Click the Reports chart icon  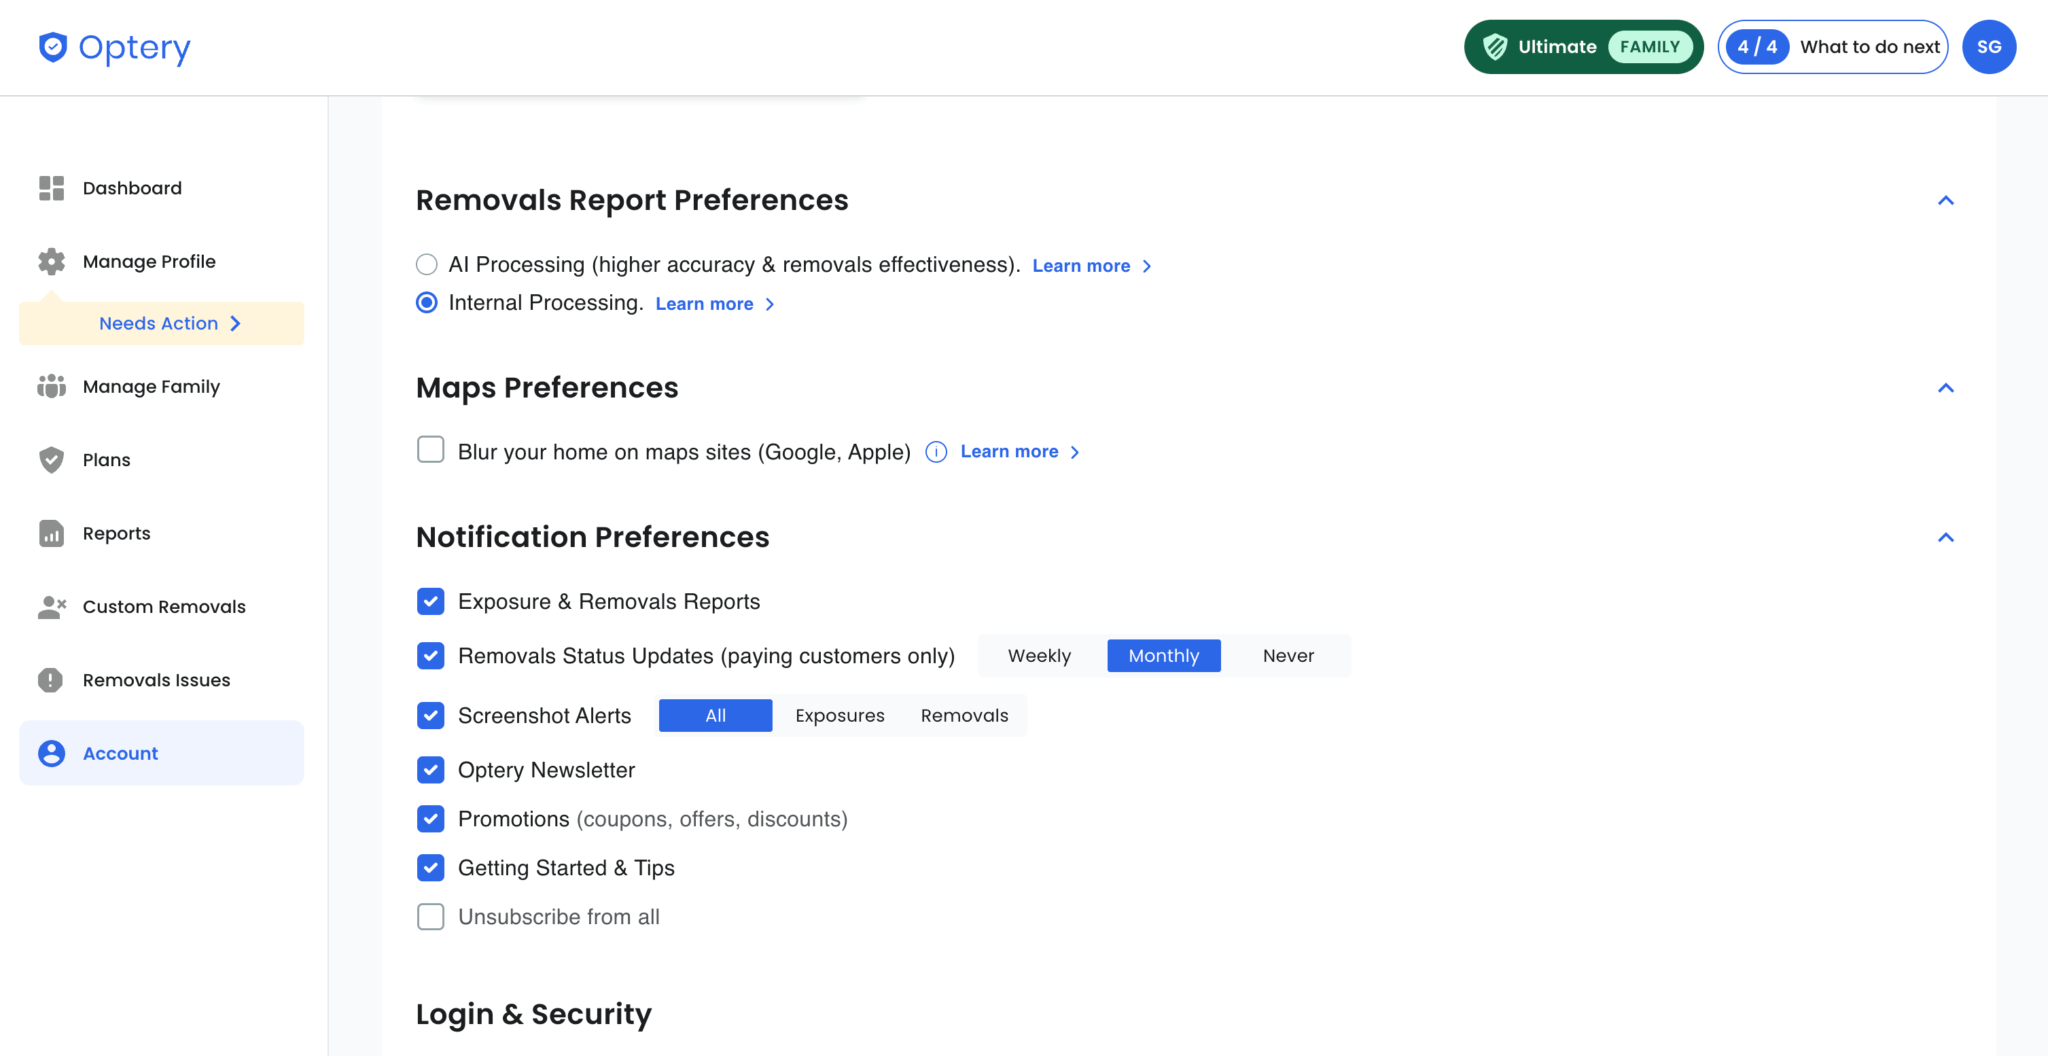51,533
